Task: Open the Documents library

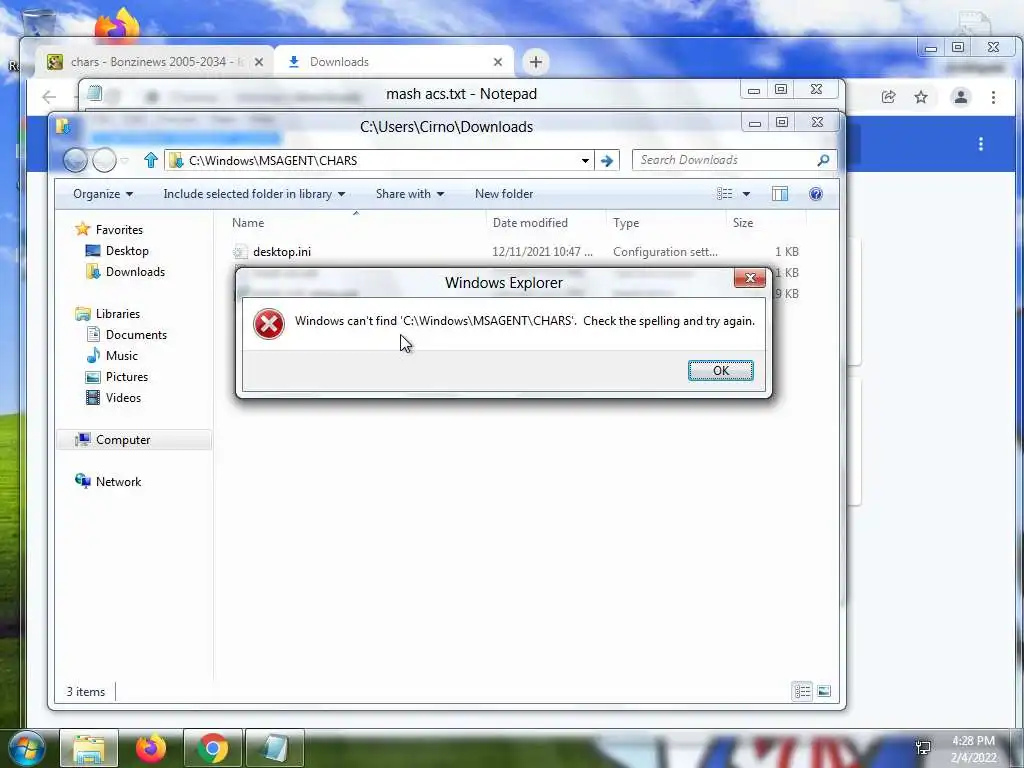Action: 136,334
